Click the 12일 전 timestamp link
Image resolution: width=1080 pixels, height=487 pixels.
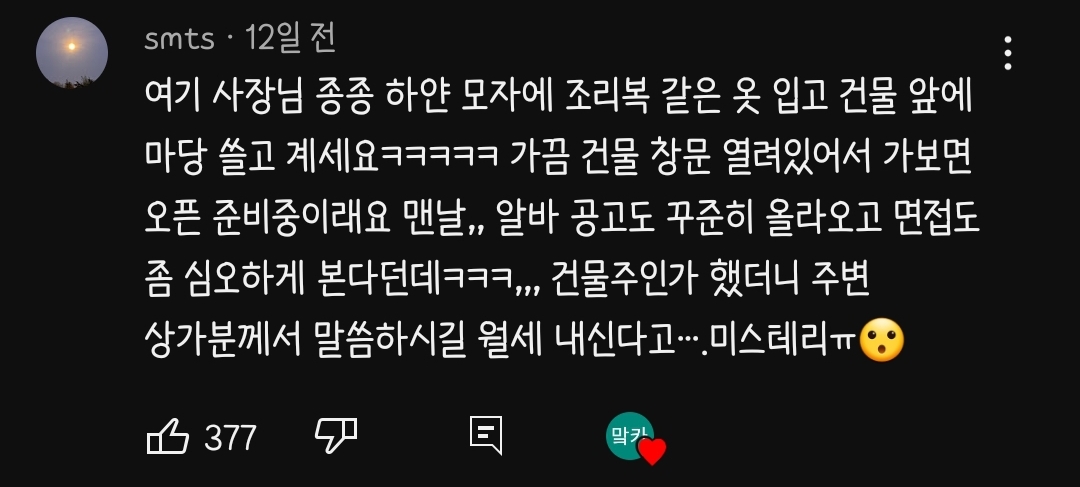(290, 39)
